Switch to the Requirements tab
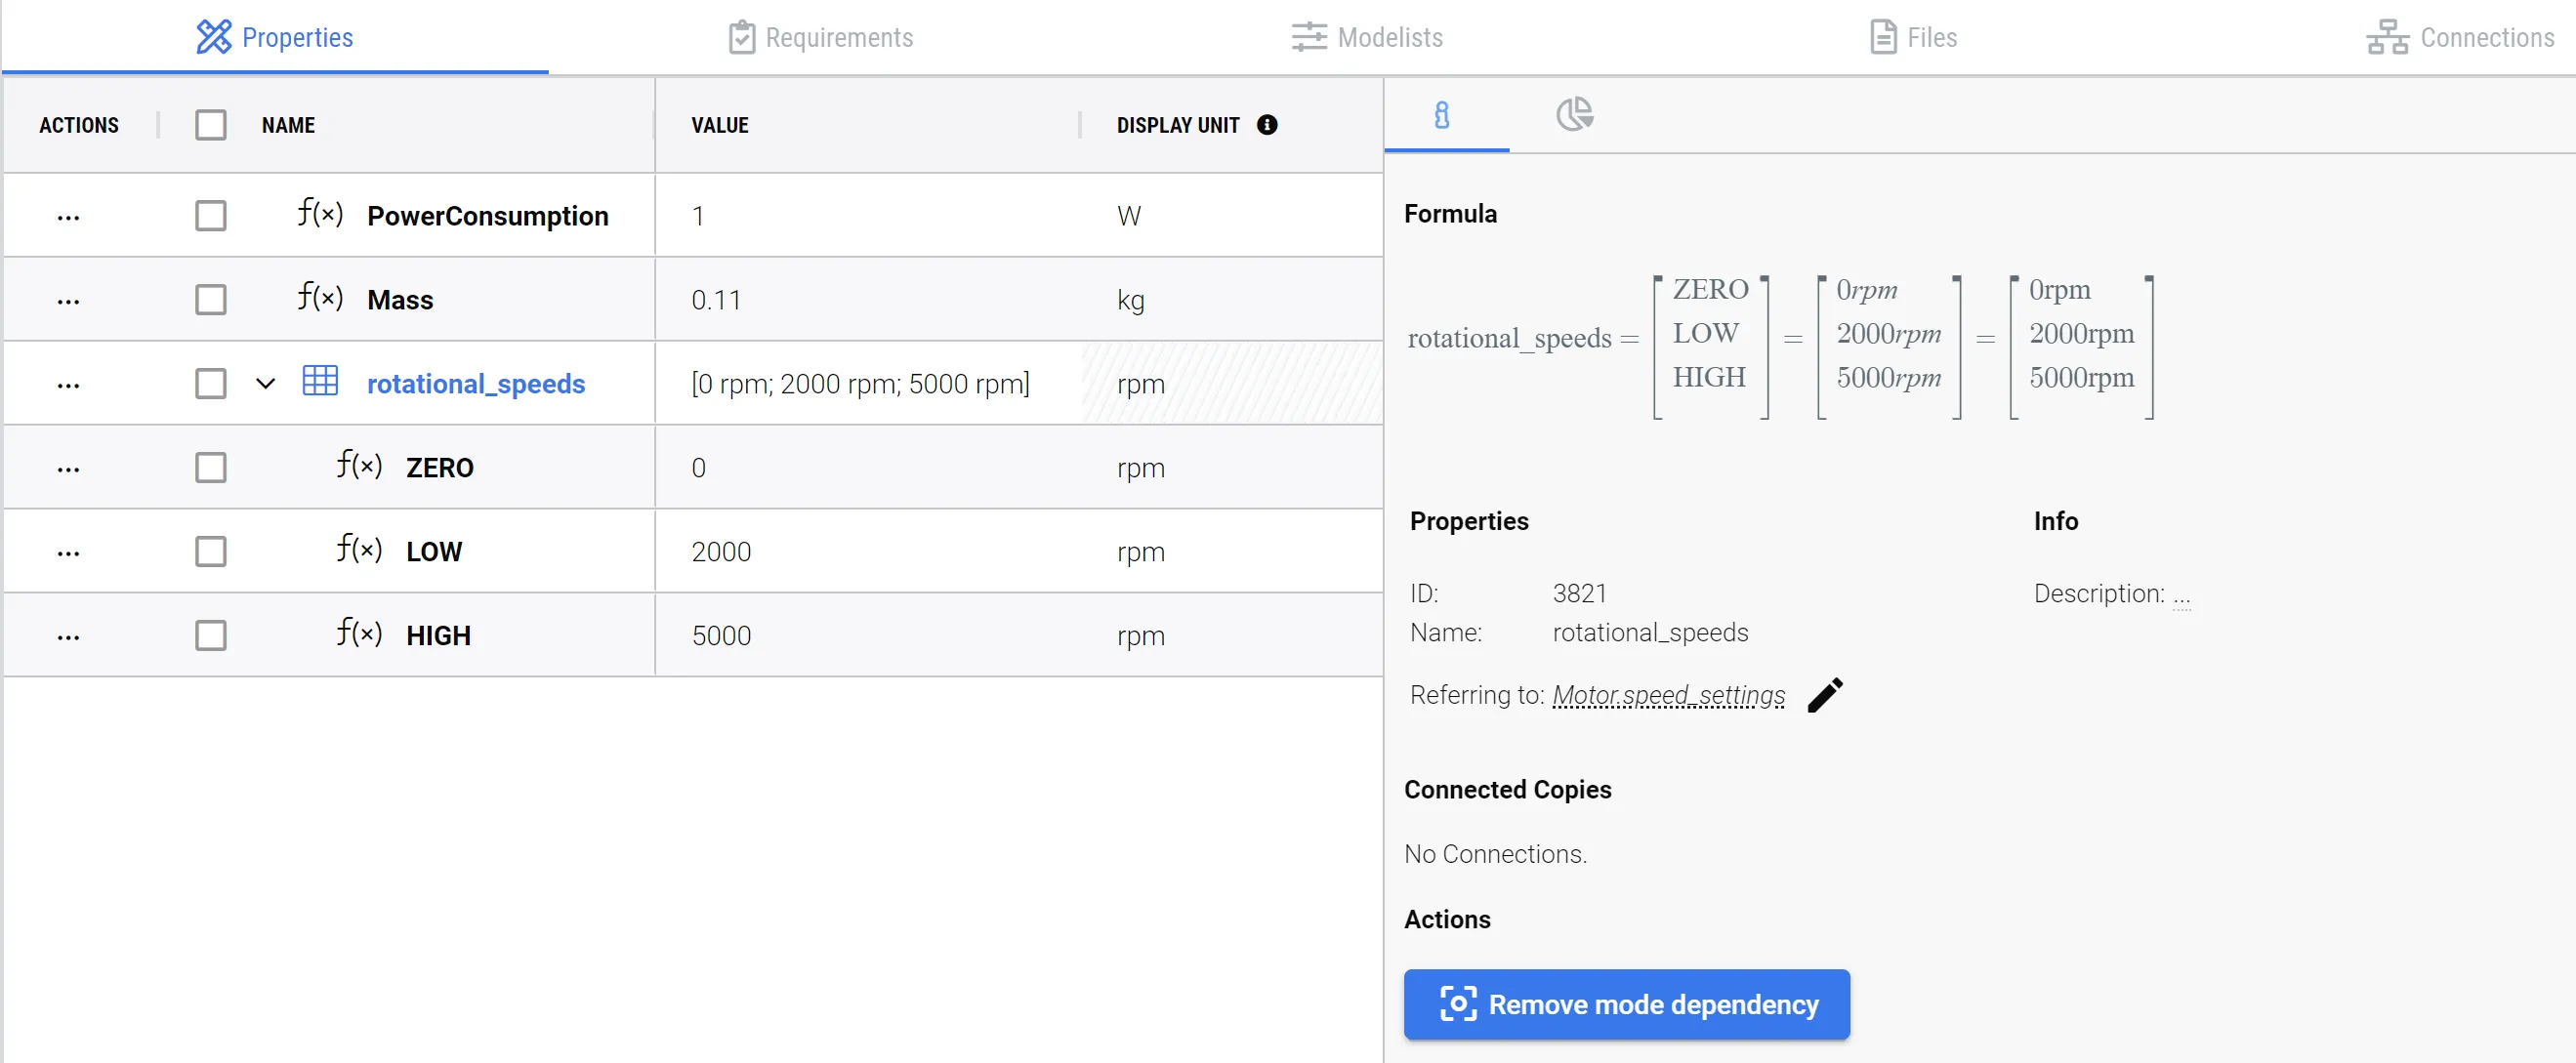The height and width of the screenshot is (1063, 2576). [x=820, y=38]
